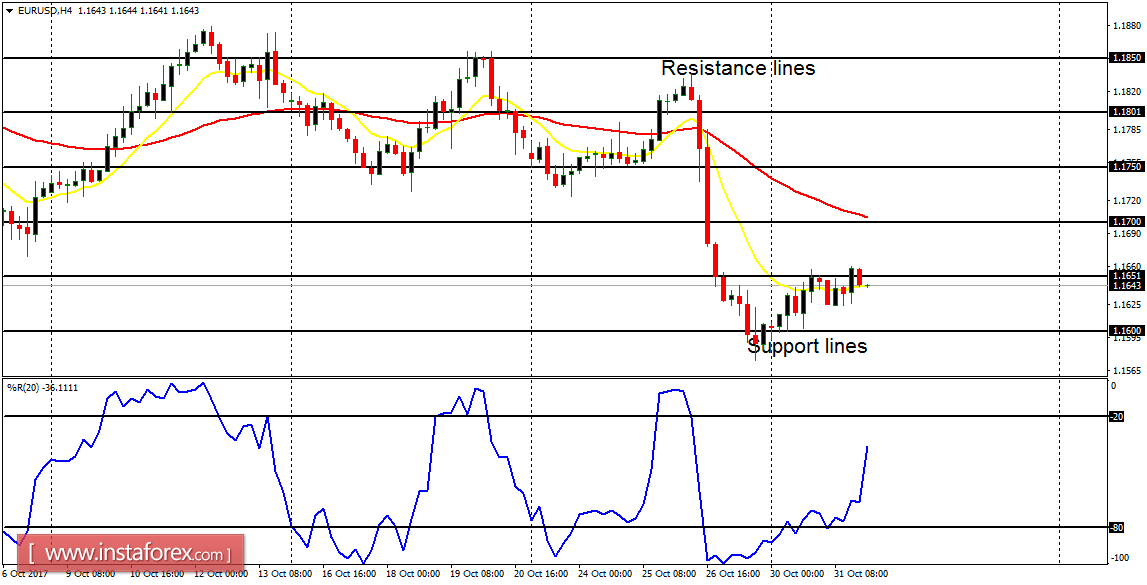This screenshot has width=1147, height=585.
Task: Click the -80 oversold level label
Action: point(1119,526)
